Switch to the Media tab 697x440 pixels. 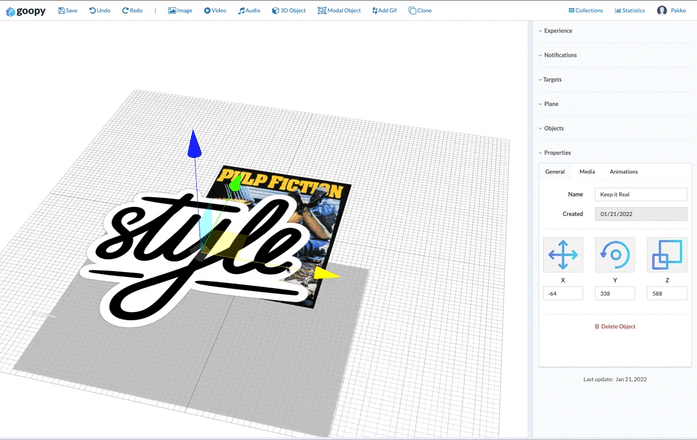coord(587,172)
